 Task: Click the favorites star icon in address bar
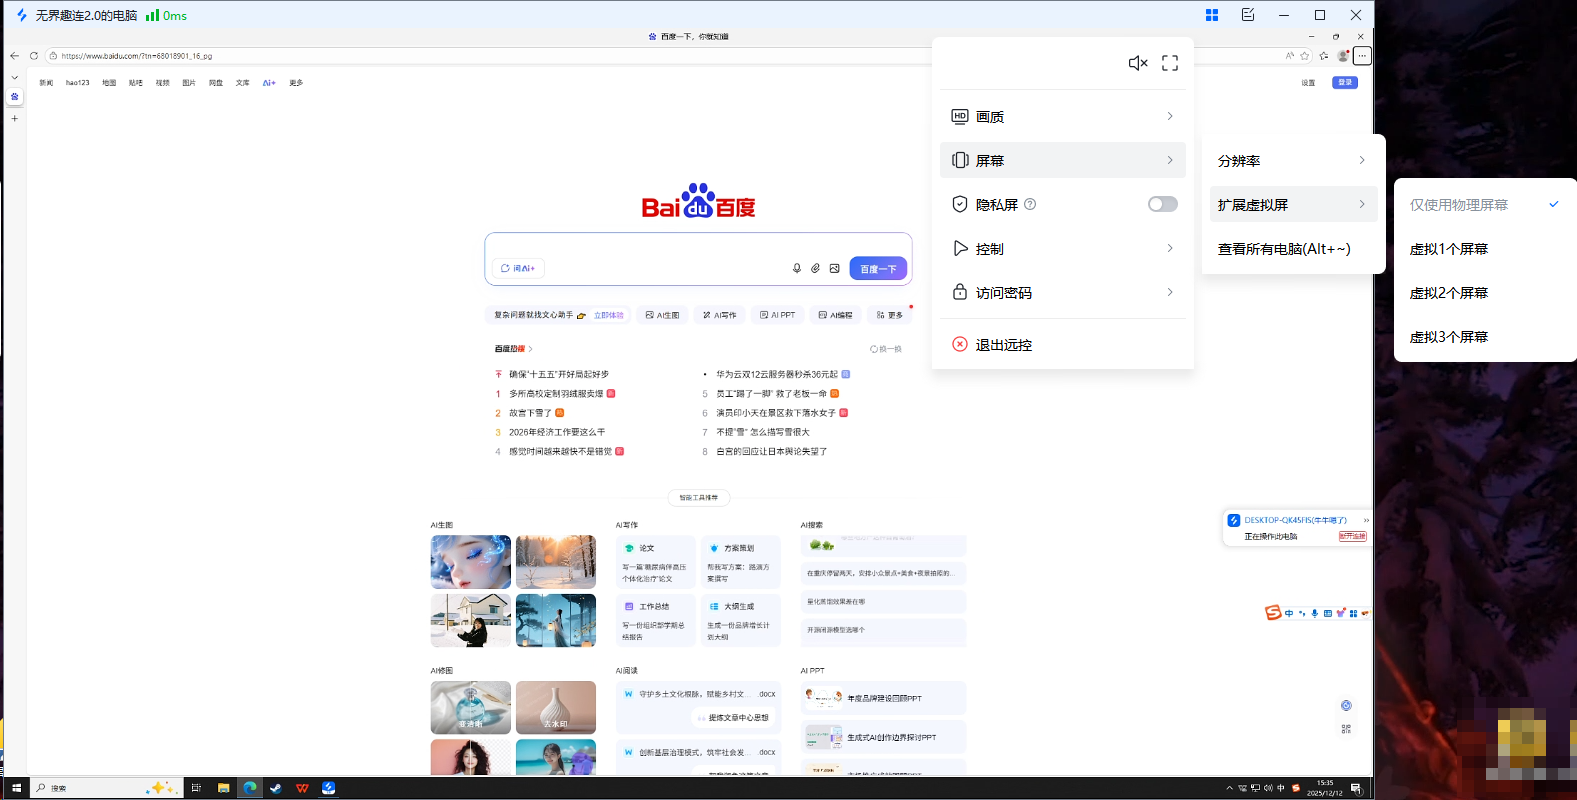coord(1305,56)
